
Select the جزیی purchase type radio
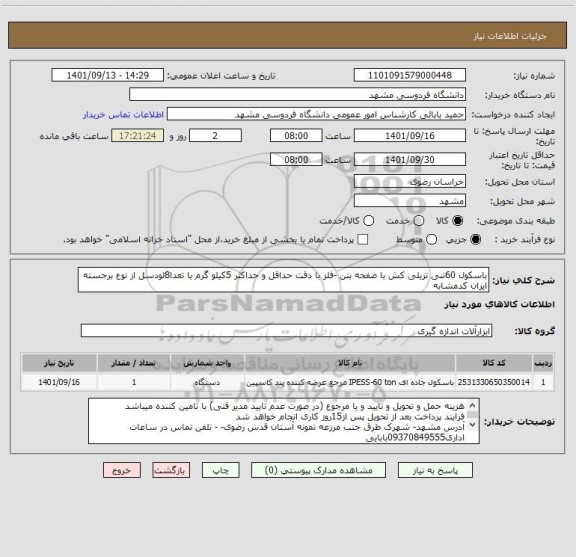point(475,240)
